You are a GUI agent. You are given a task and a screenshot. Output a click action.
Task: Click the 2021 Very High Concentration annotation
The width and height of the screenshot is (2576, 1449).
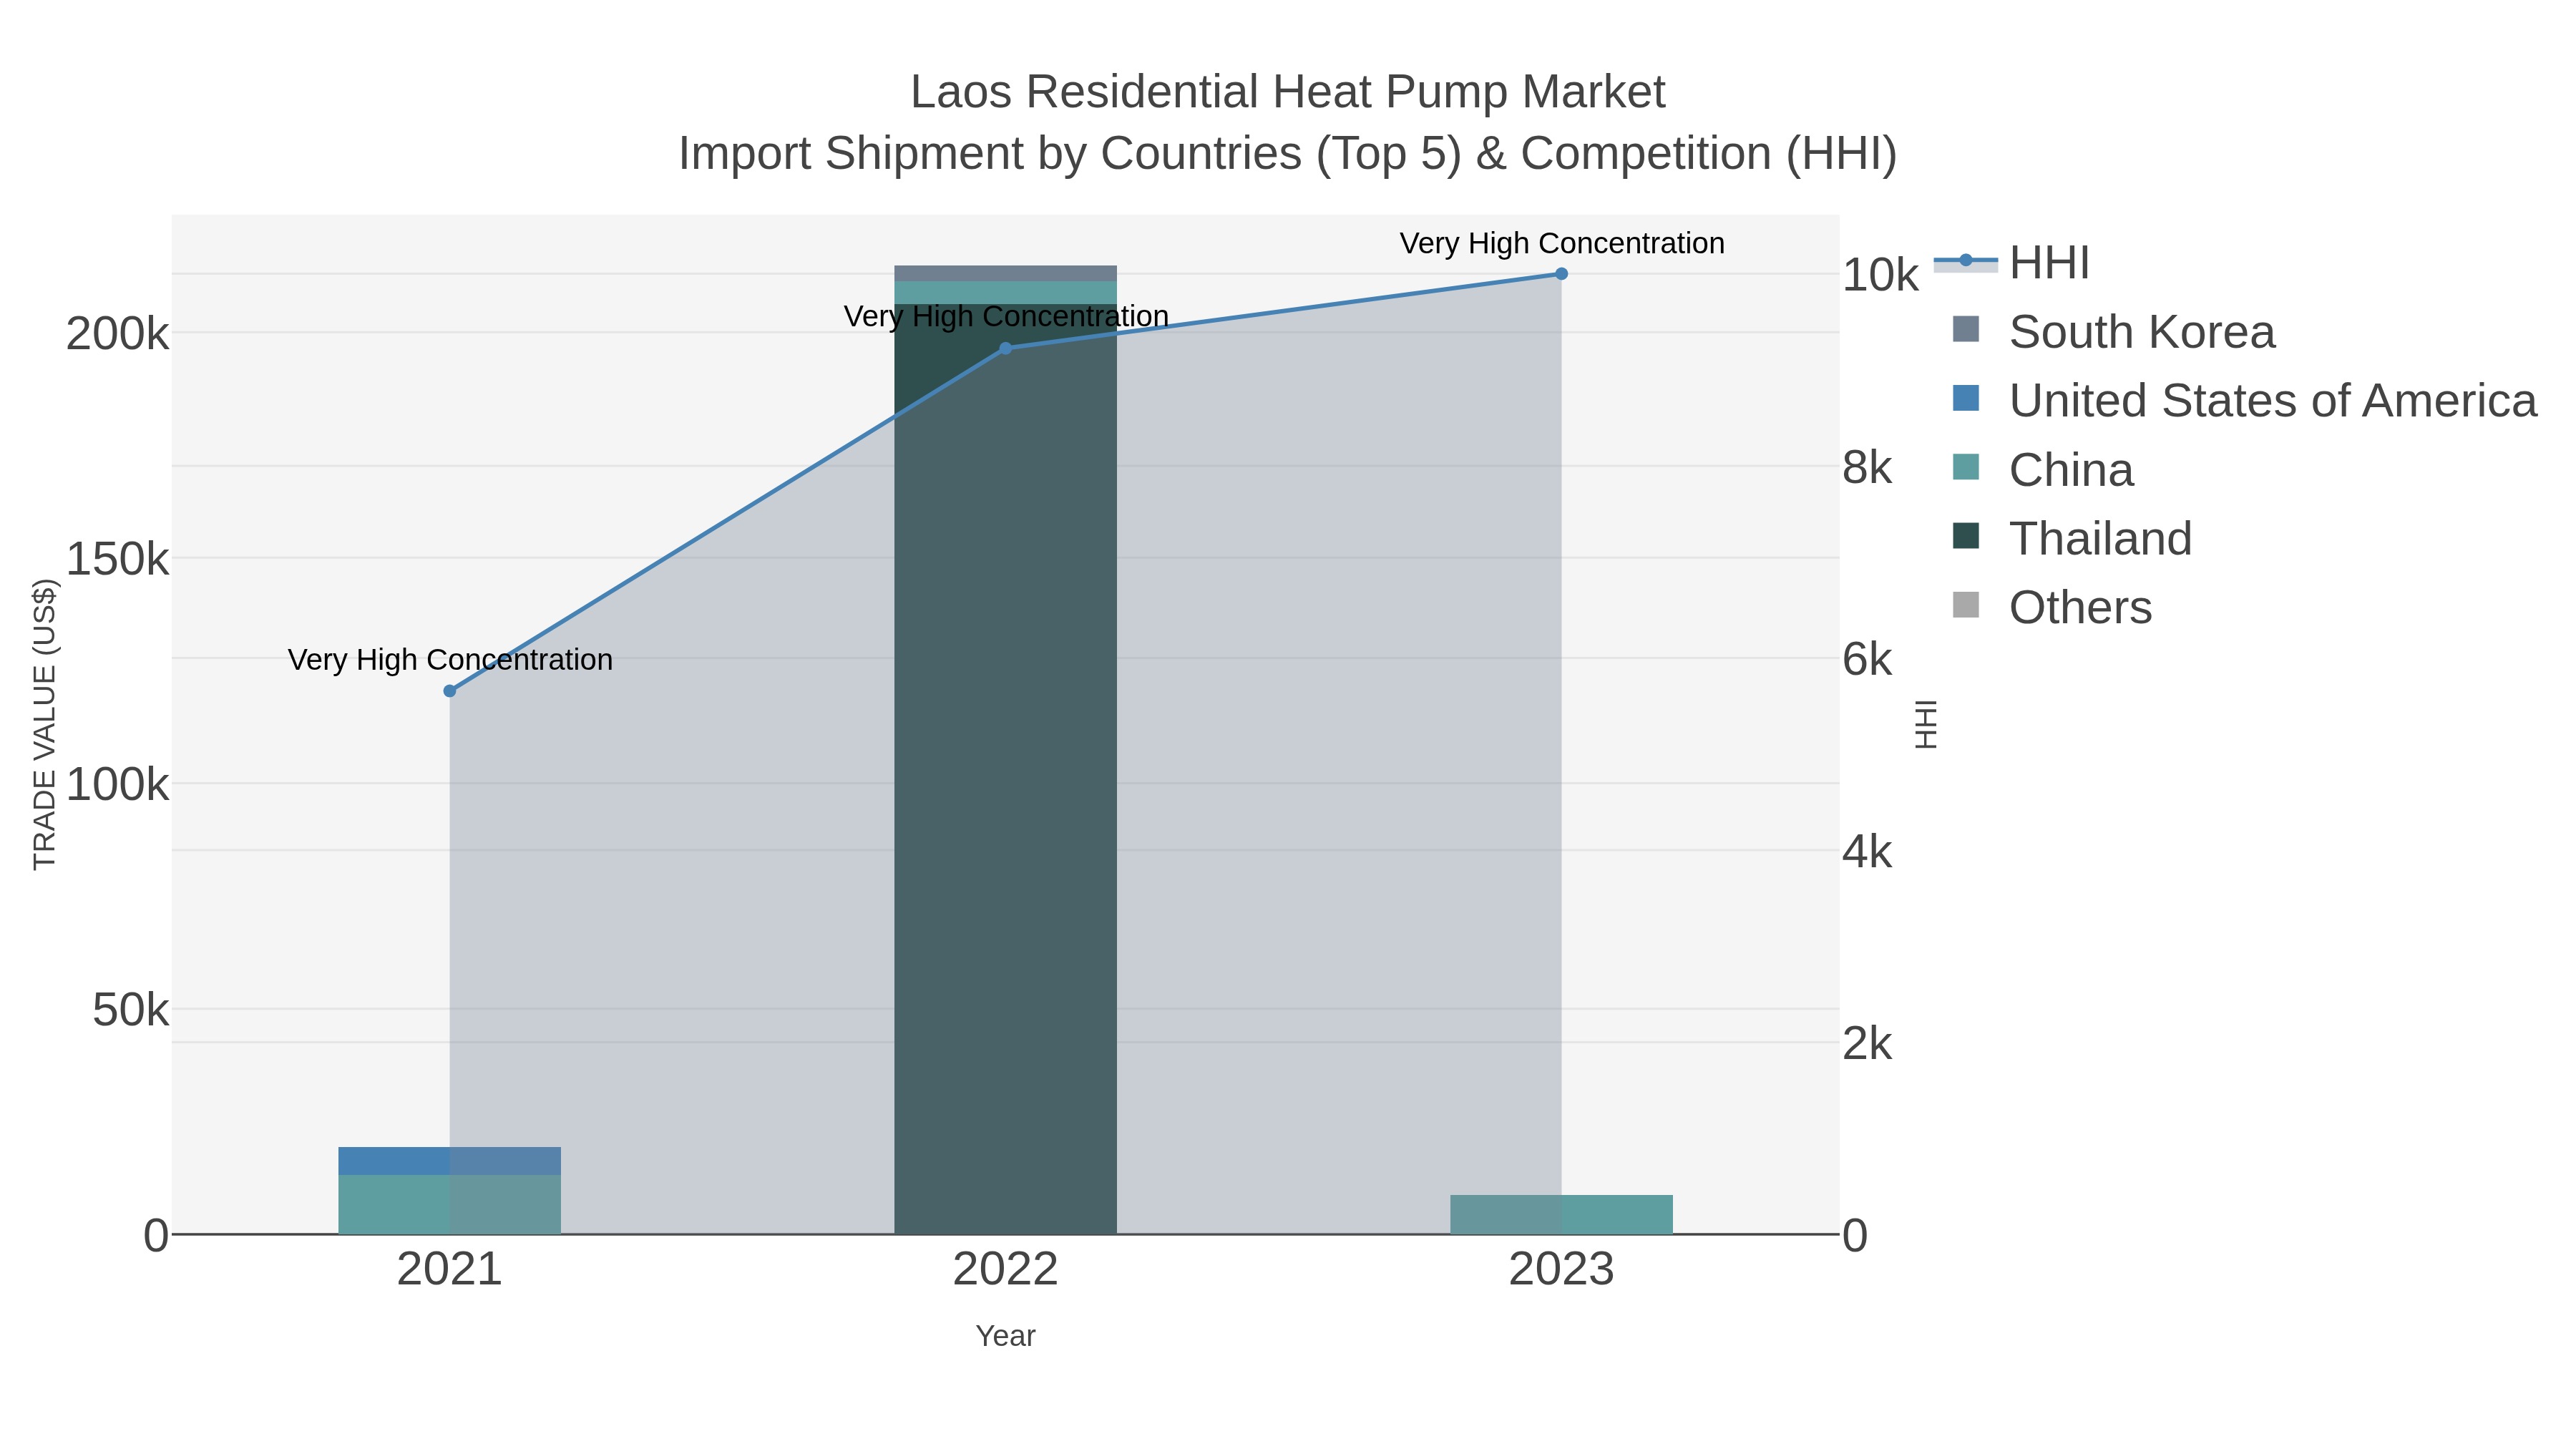point(450,660)
